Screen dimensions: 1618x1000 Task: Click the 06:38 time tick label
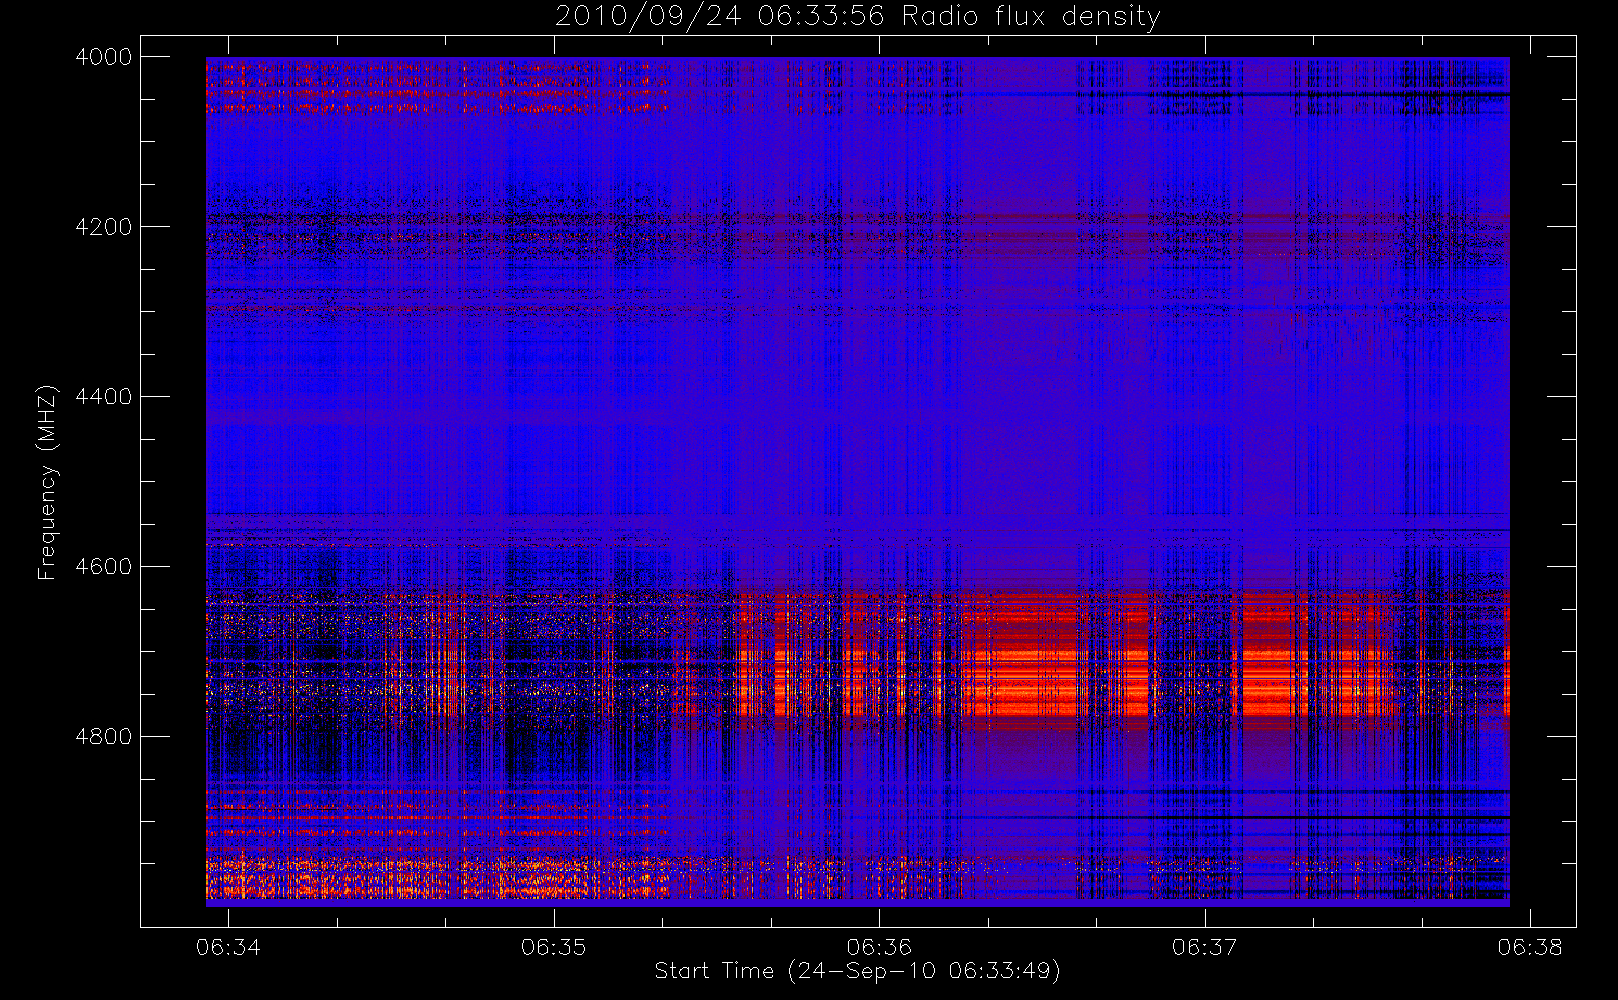coord(1530,947)
